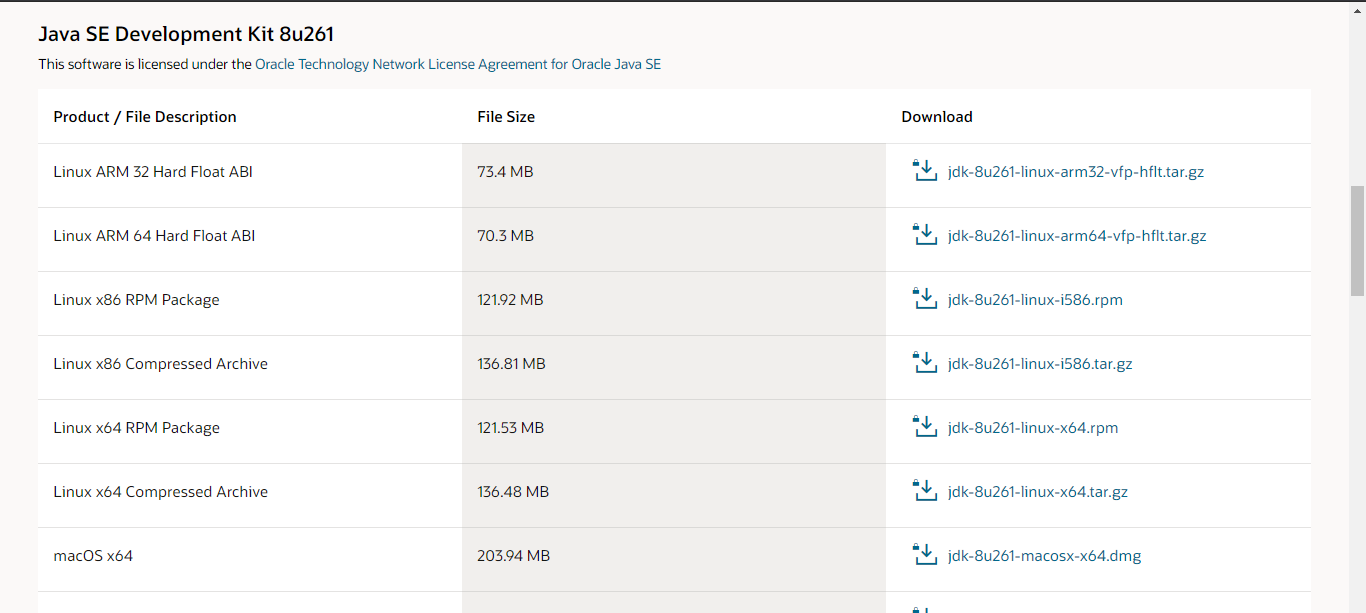The height and width of the screenshot is (613, 1366).
Task: Download jdk-8u261-linux-x64.rpm file link
Action: pos(1033,428)
